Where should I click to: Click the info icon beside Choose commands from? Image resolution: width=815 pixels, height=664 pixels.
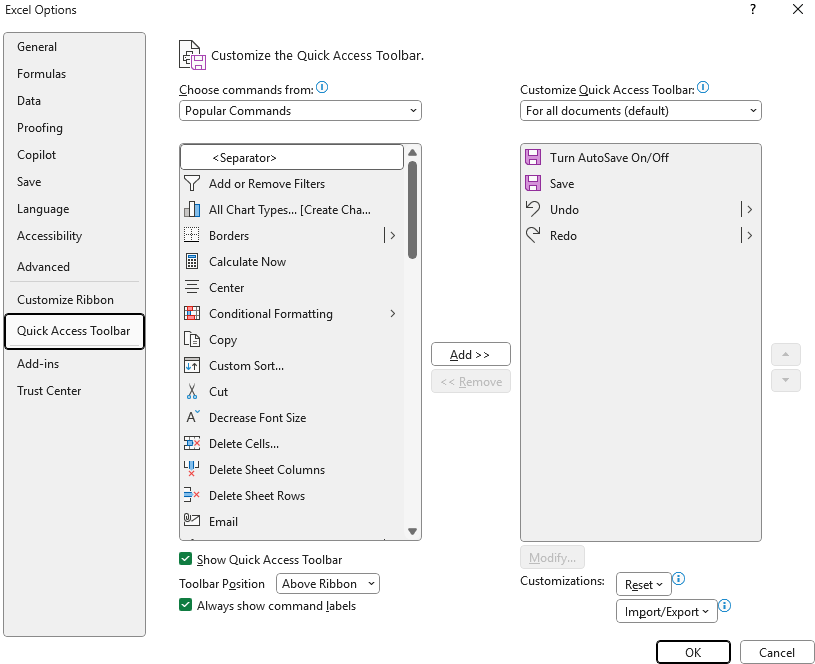pos(322,87)
